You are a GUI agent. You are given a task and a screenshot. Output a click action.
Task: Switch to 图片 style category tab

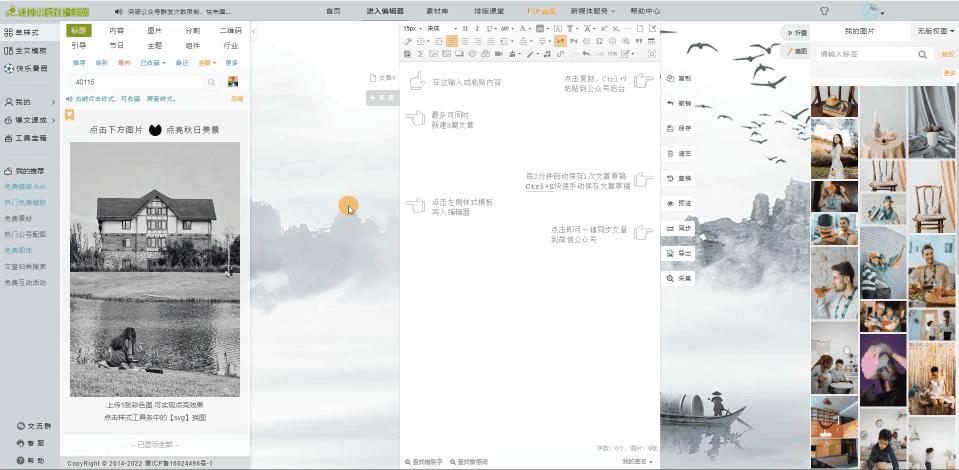click(155, 31)
